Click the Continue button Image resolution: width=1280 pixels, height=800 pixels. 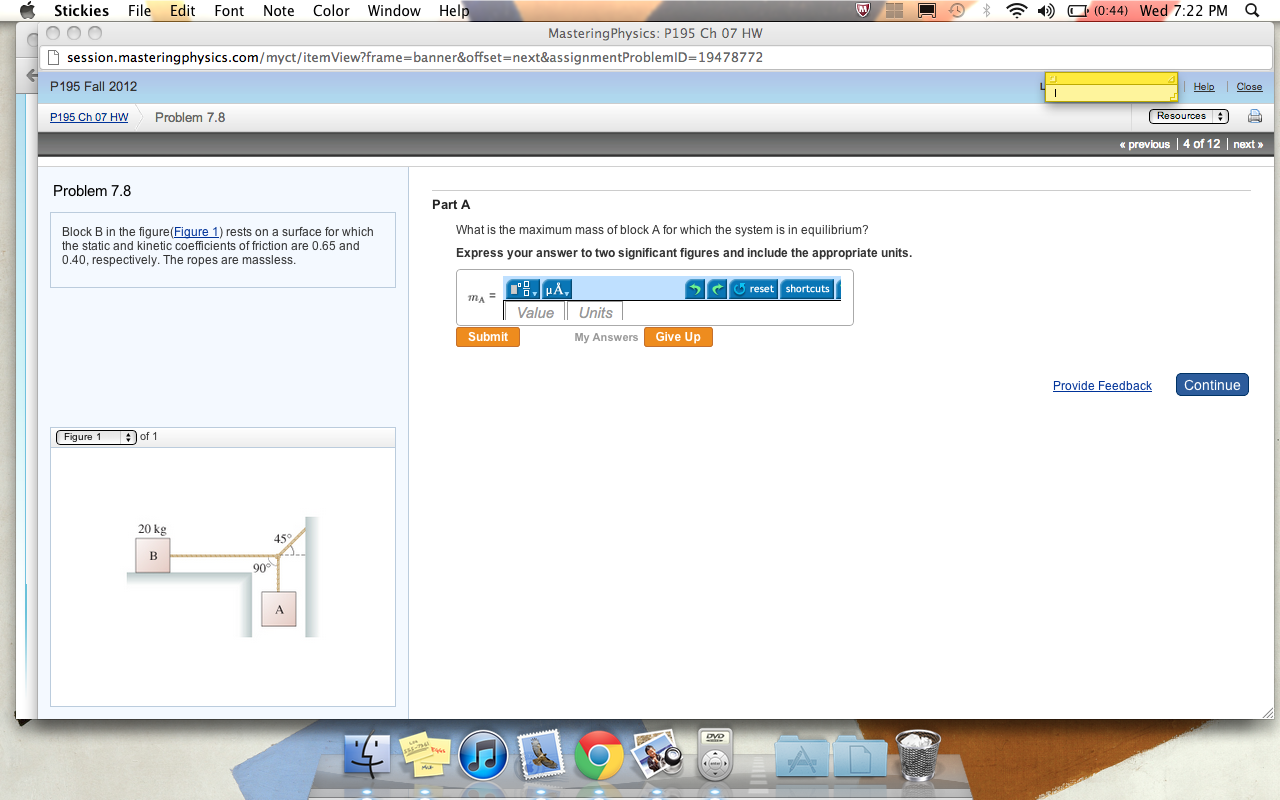point(1212,385)
